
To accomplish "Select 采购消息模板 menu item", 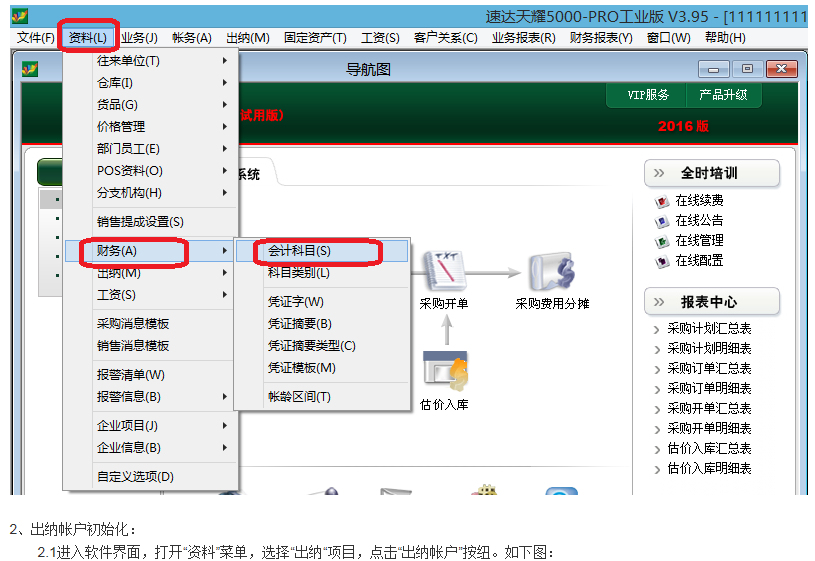I will coord(151,323).
